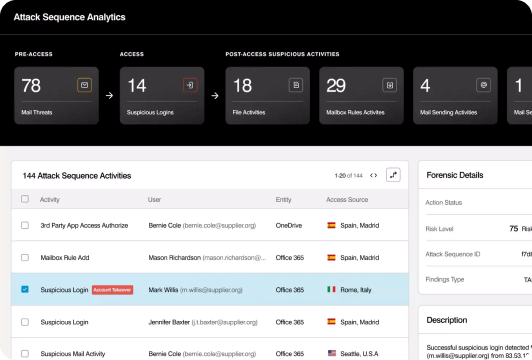Click Spain flag in Jennifer Baxter row

click(x=331, y=321)
